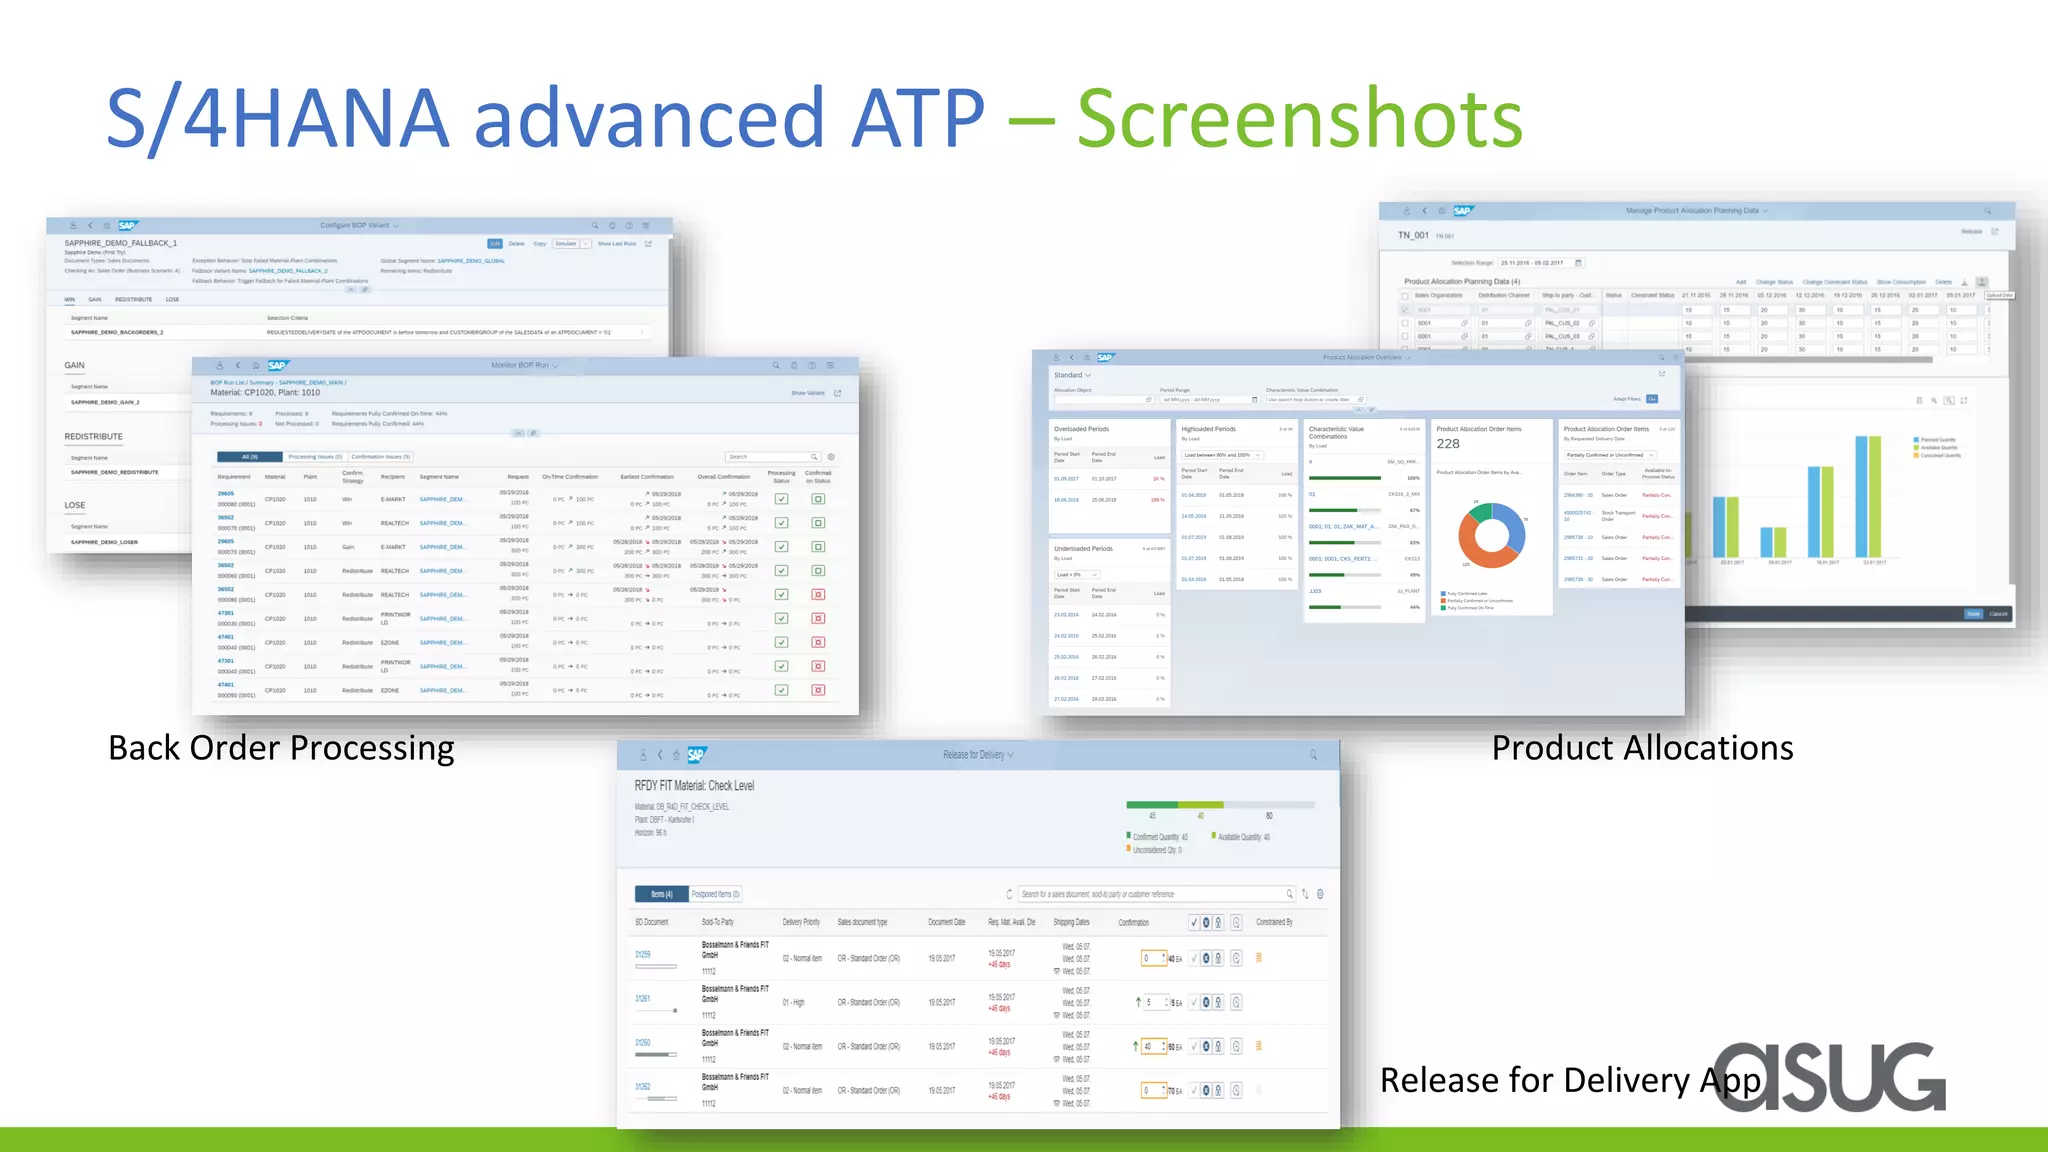Click red confirmation status for requirement 47301 000030
This screenshot has height=1152, width=2048.
[x=818, y=618]
